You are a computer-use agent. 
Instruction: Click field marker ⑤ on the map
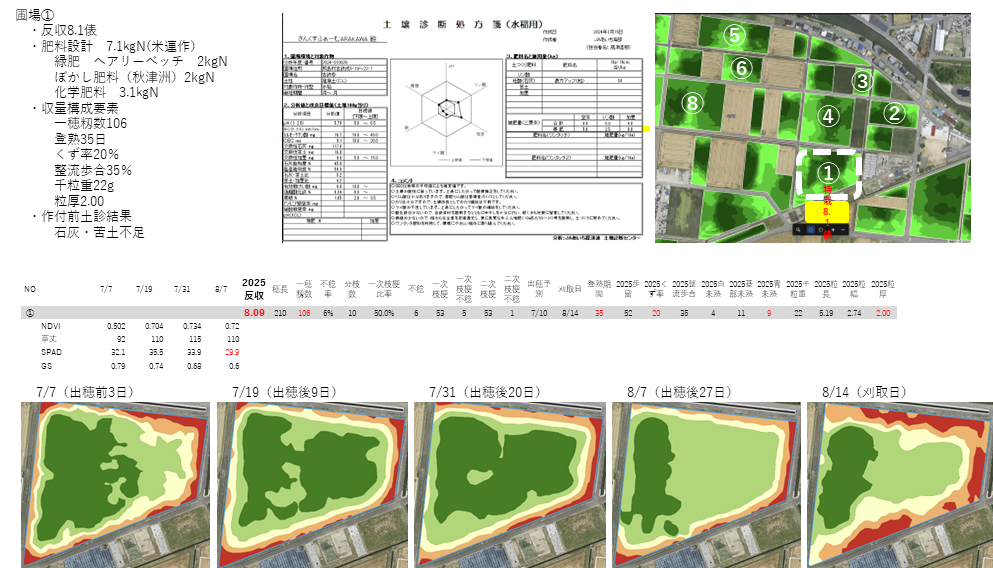[735, 36]
